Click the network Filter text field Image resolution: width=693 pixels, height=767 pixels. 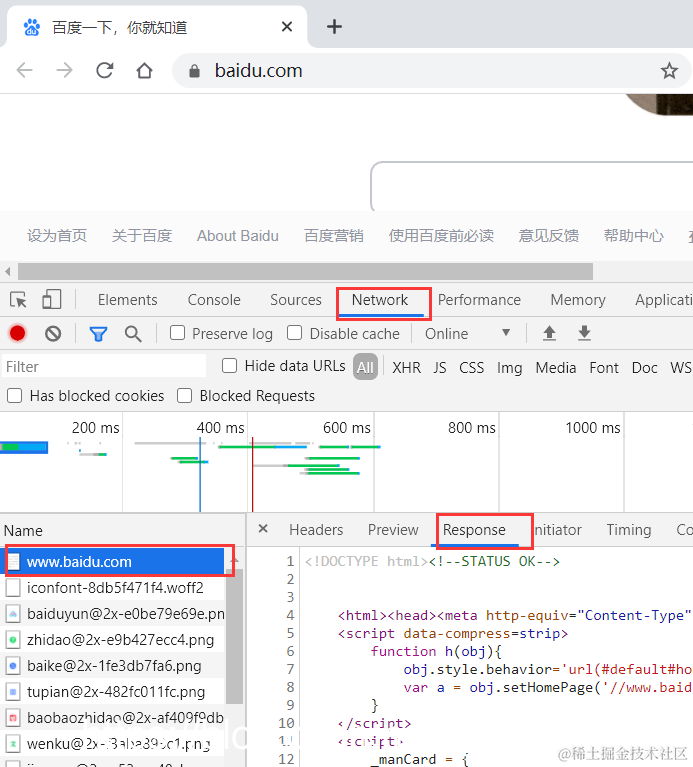click(104, 366)
